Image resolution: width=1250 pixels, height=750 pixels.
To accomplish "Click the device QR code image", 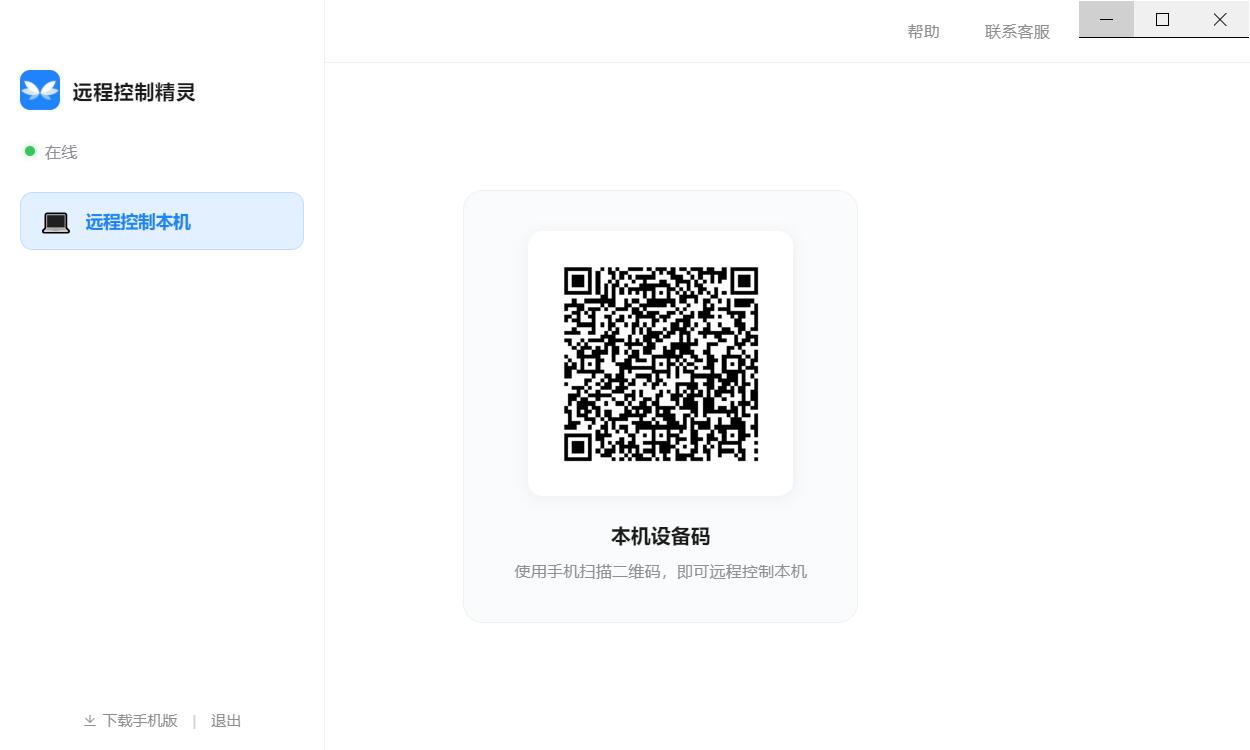I will [661, 364].
